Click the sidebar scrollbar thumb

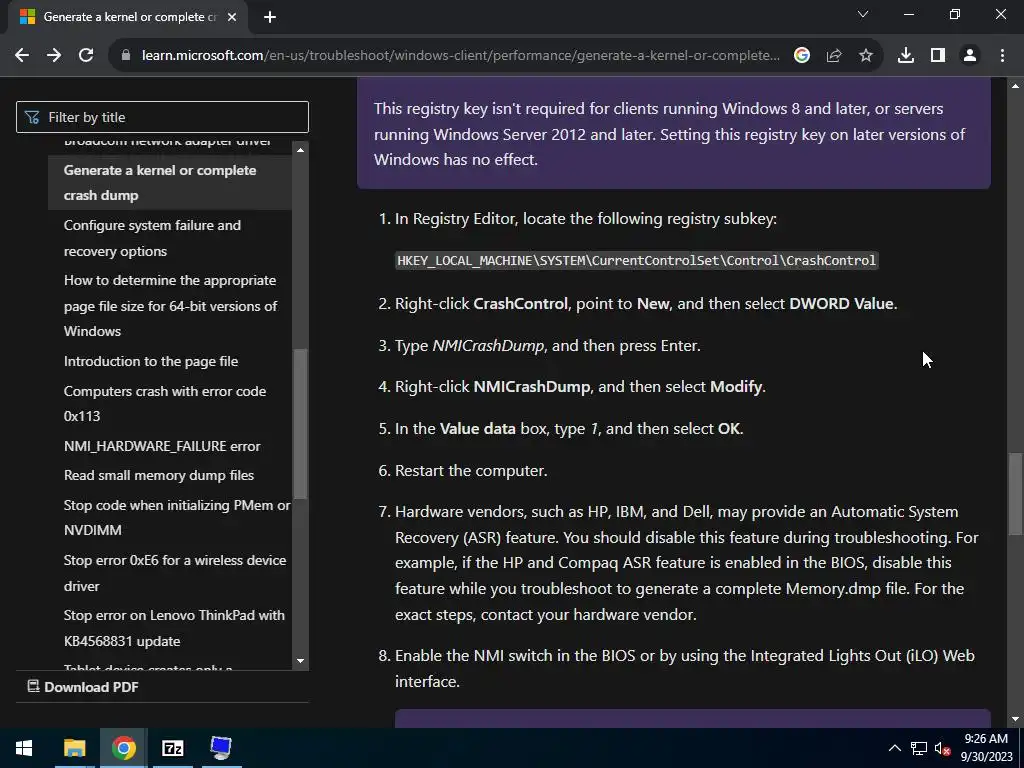[x=300, y=424]
